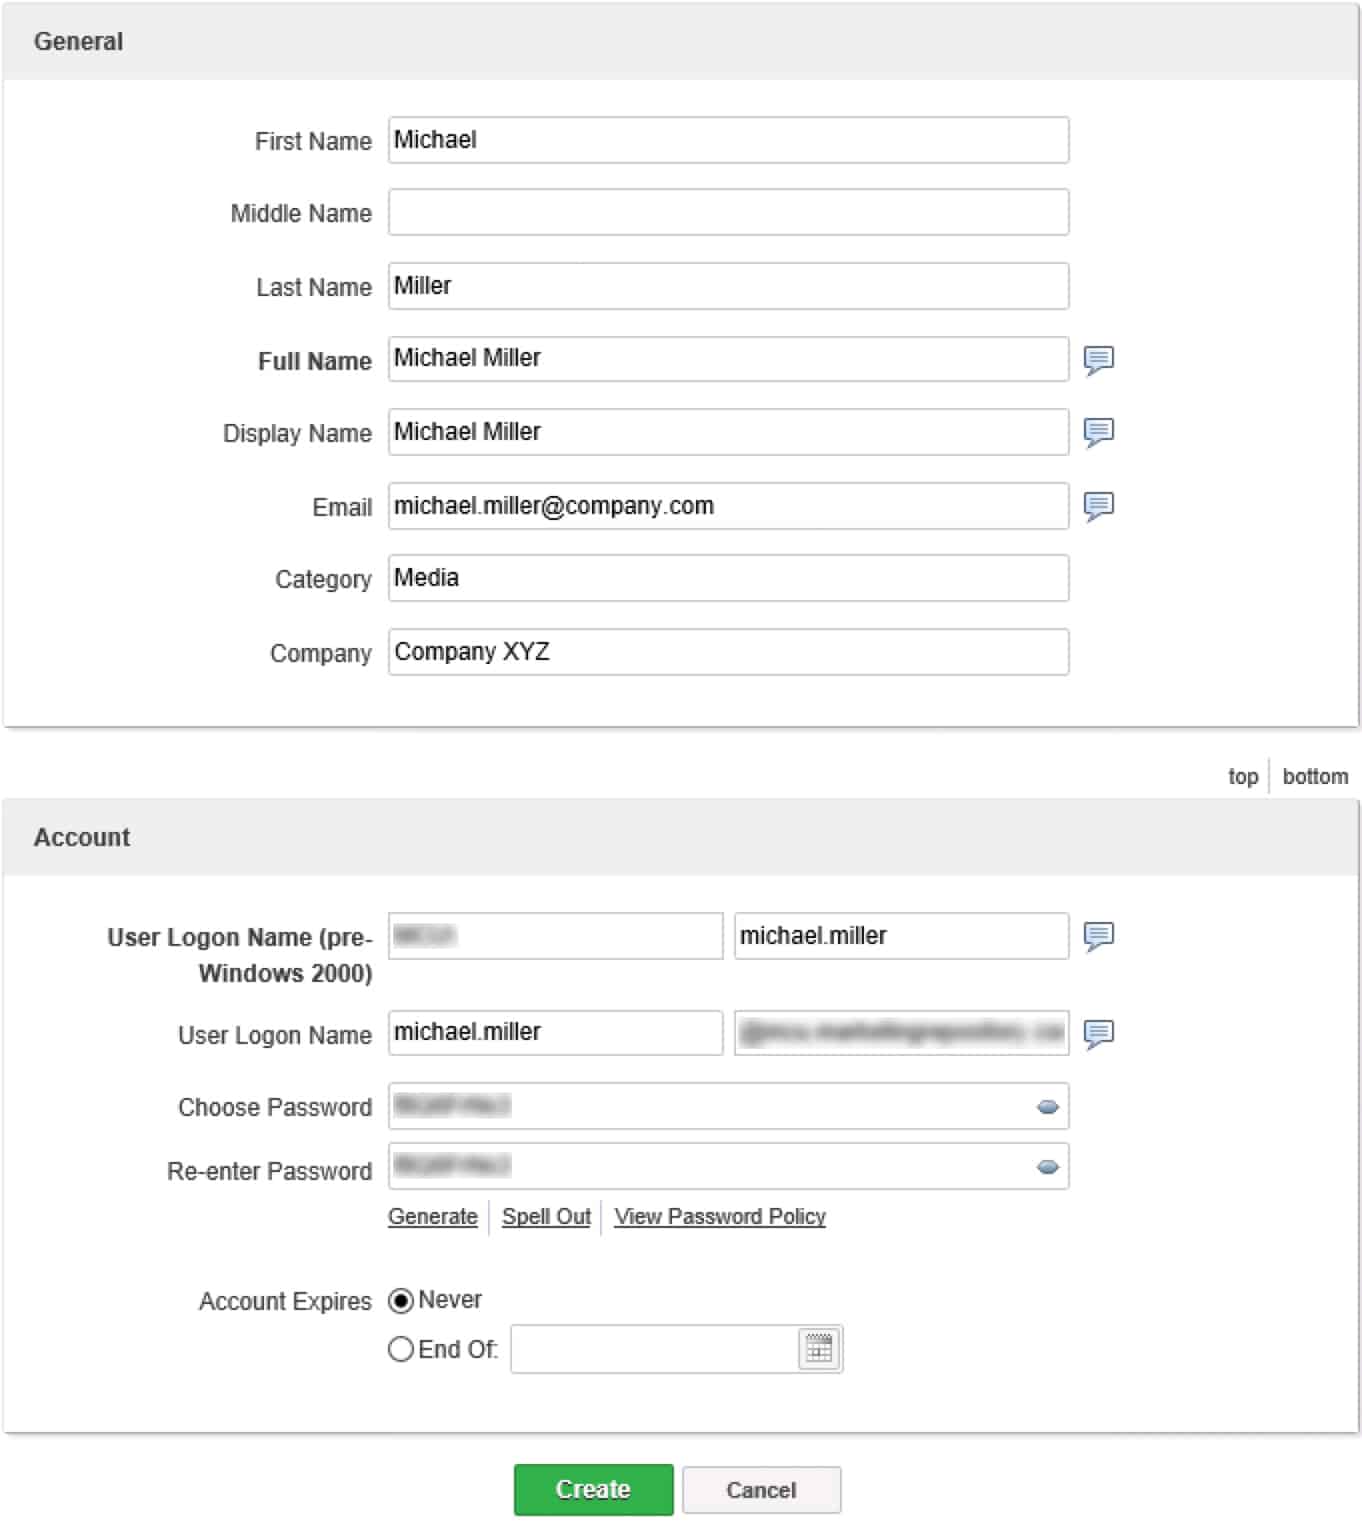Click the comment icon beside Display Name
The width and height of the screenshot is (1362, 1536).
tap(1098, 432)
